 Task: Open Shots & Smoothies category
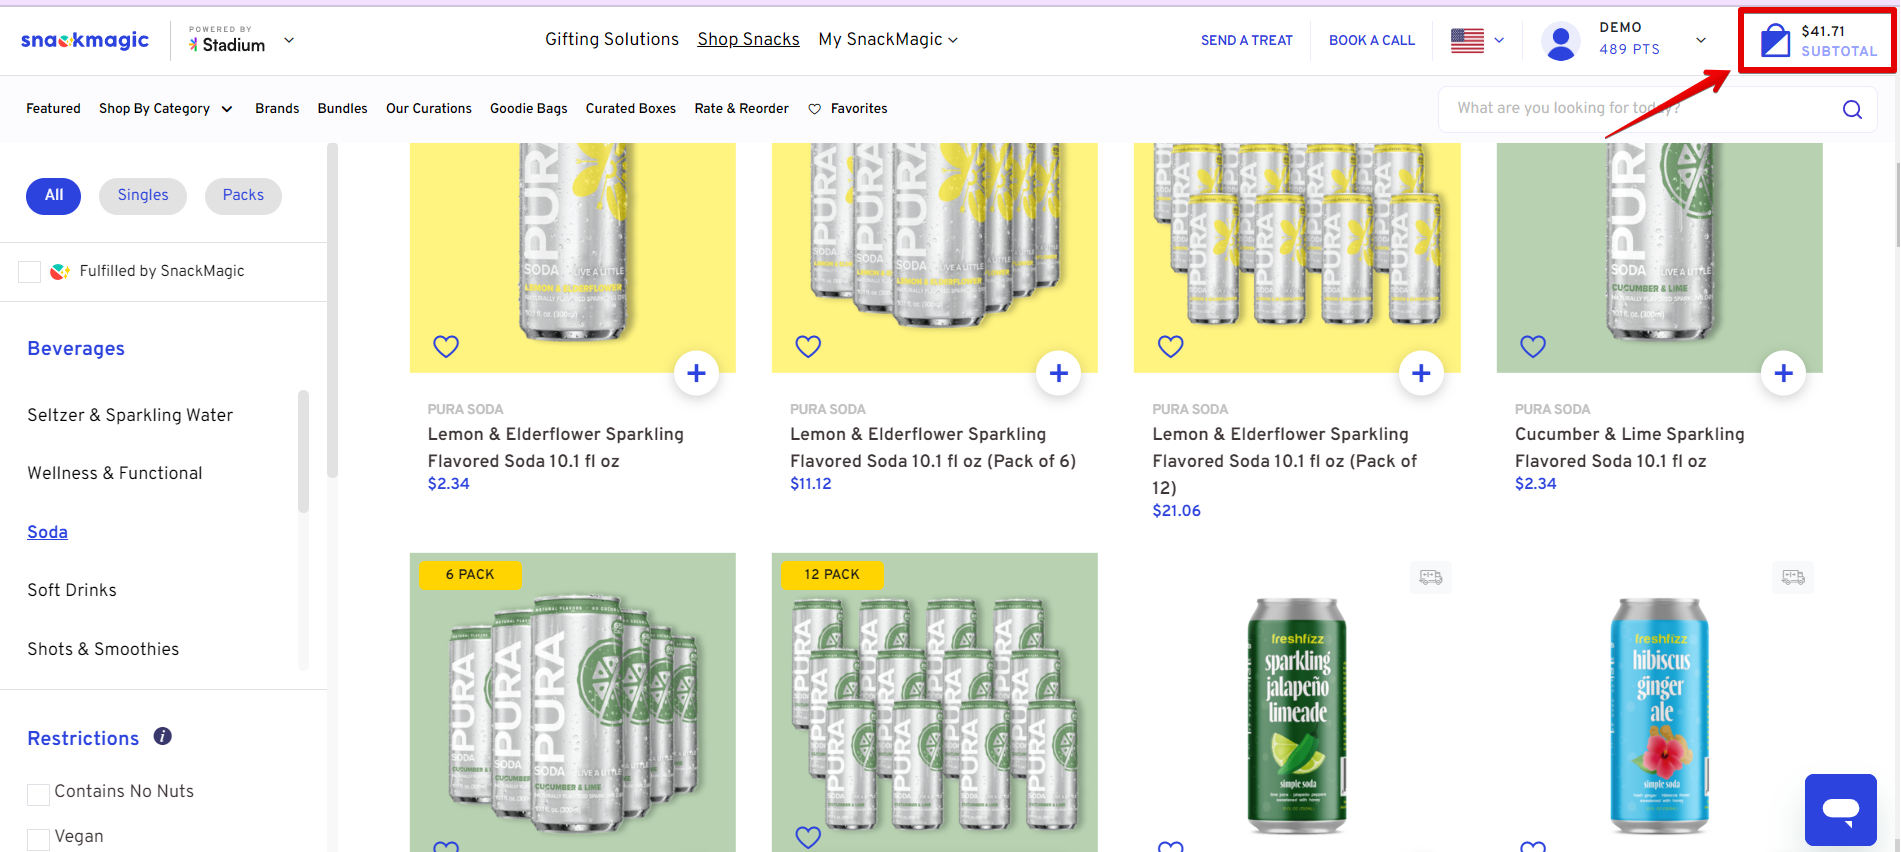tap(103, 649)
